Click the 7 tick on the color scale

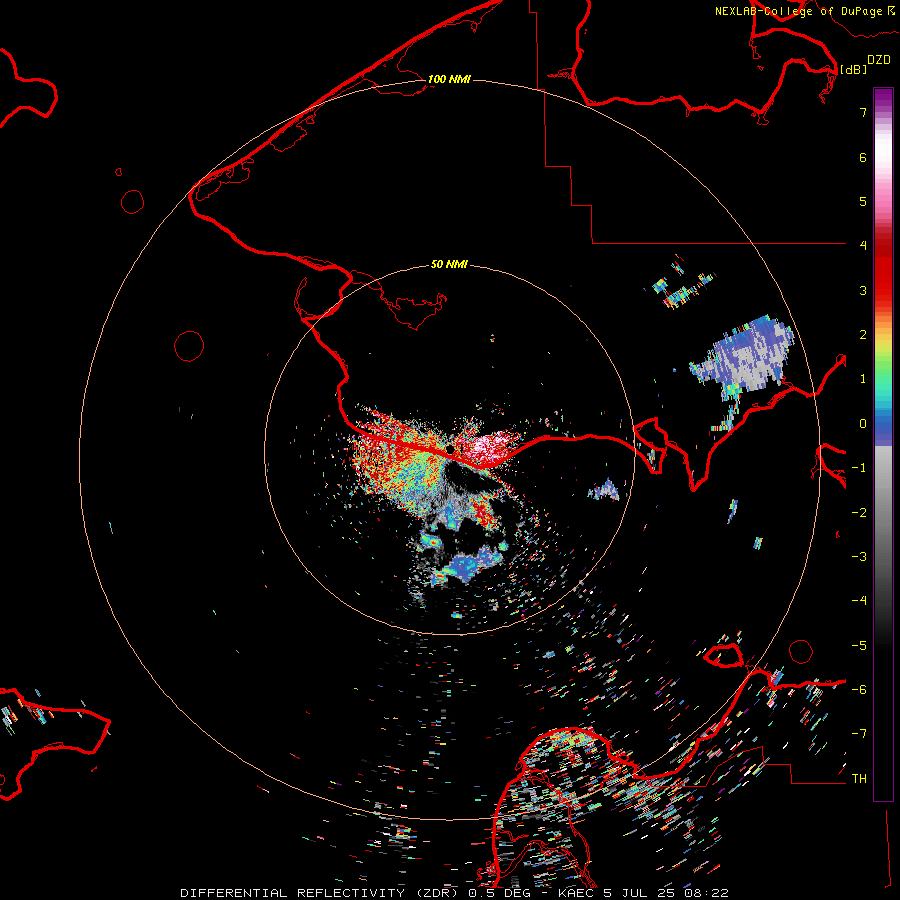(863, 113)
